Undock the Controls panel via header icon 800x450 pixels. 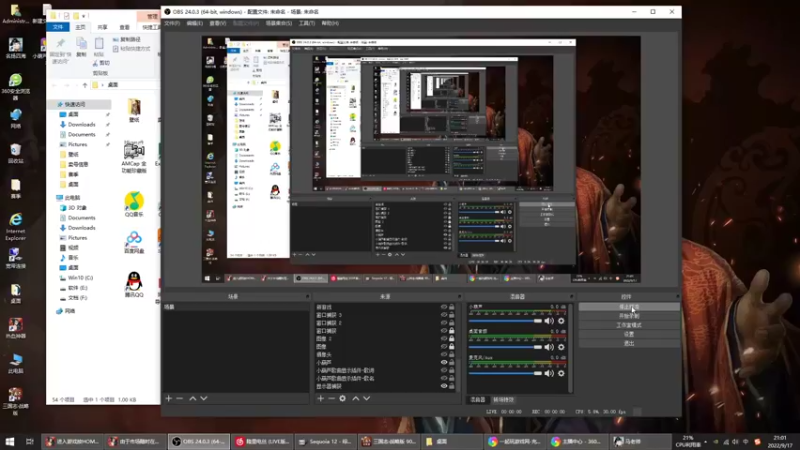[x=678, y=296]
